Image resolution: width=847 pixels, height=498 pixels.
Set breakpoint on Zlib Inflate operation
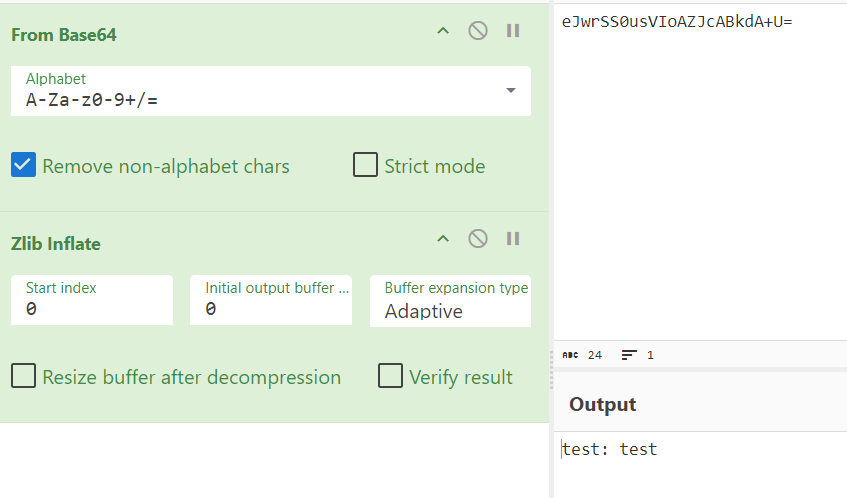click(513, 239)
